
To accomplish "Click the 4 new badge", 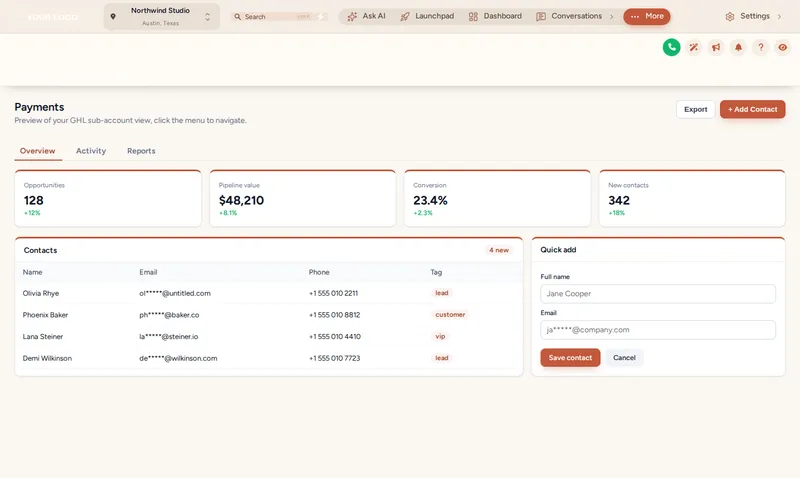I will pyautogui.click(x=498, y=250).
